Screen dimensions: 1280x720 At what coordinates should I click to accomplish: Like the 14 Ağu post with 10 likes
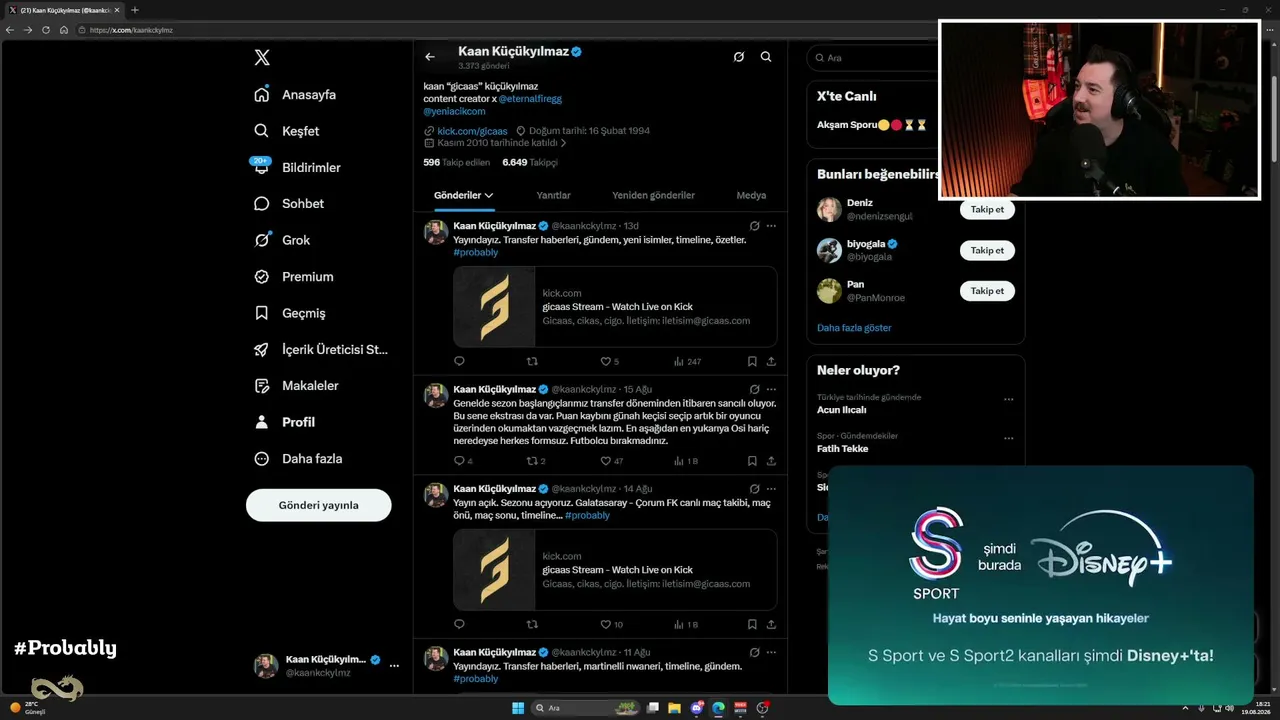[x=612, y=624]
